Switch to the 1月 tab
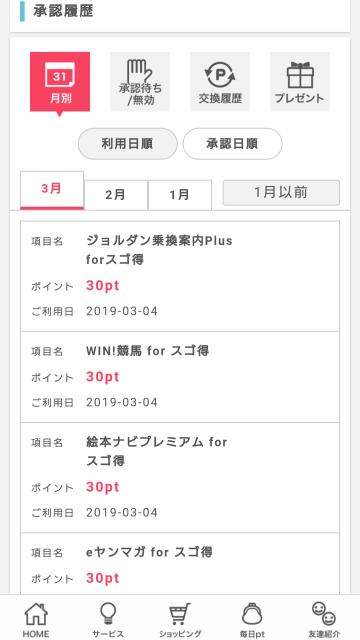 point(180,195)
